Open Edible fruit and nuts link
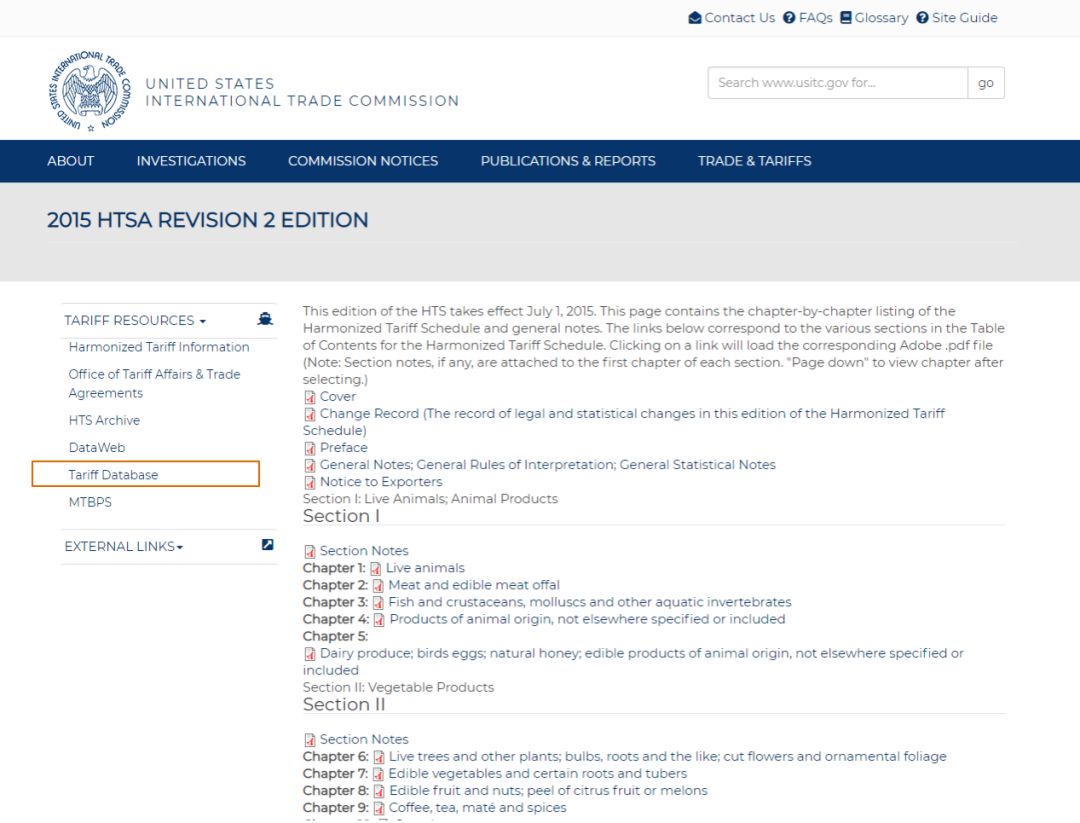The image size is (1080, 823). 548,791
